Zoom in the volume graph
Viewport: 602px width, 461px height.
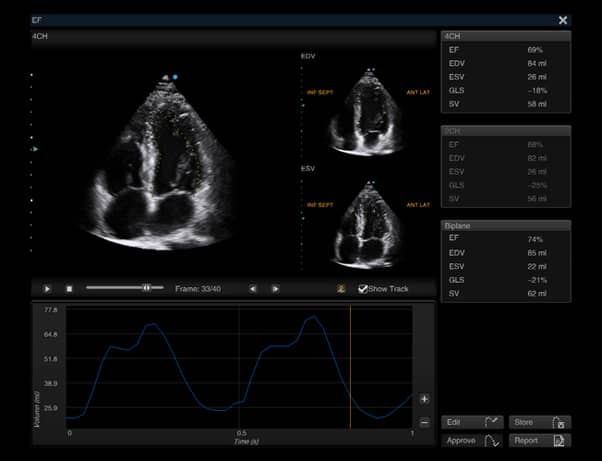click(424, 400)
